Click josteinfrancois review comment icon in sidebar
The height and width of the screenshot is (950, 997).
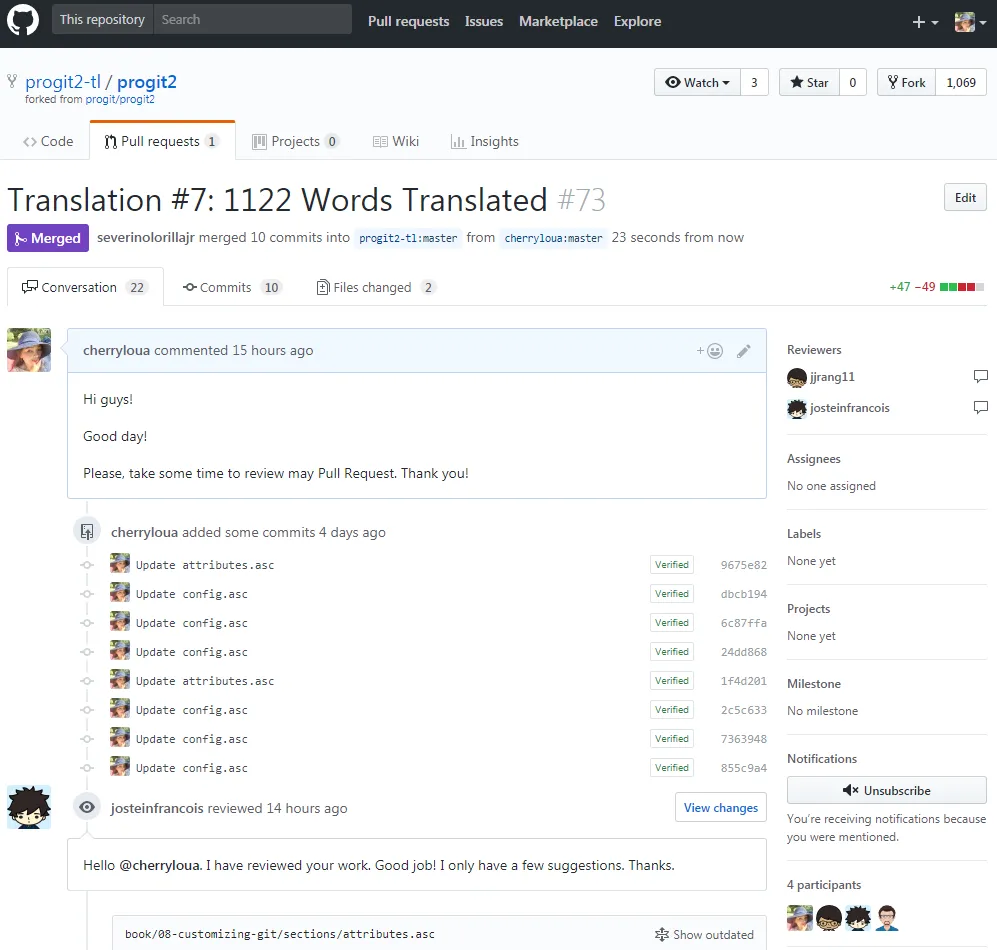coord(980,407)
